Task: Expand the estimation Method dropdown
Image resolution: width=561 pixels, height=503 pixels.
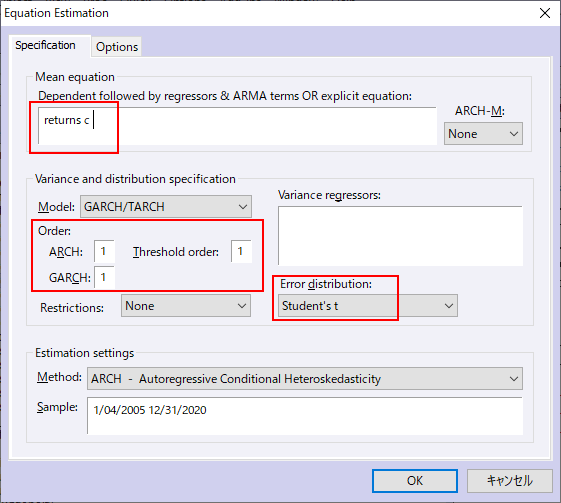Action: coord(304,379)
